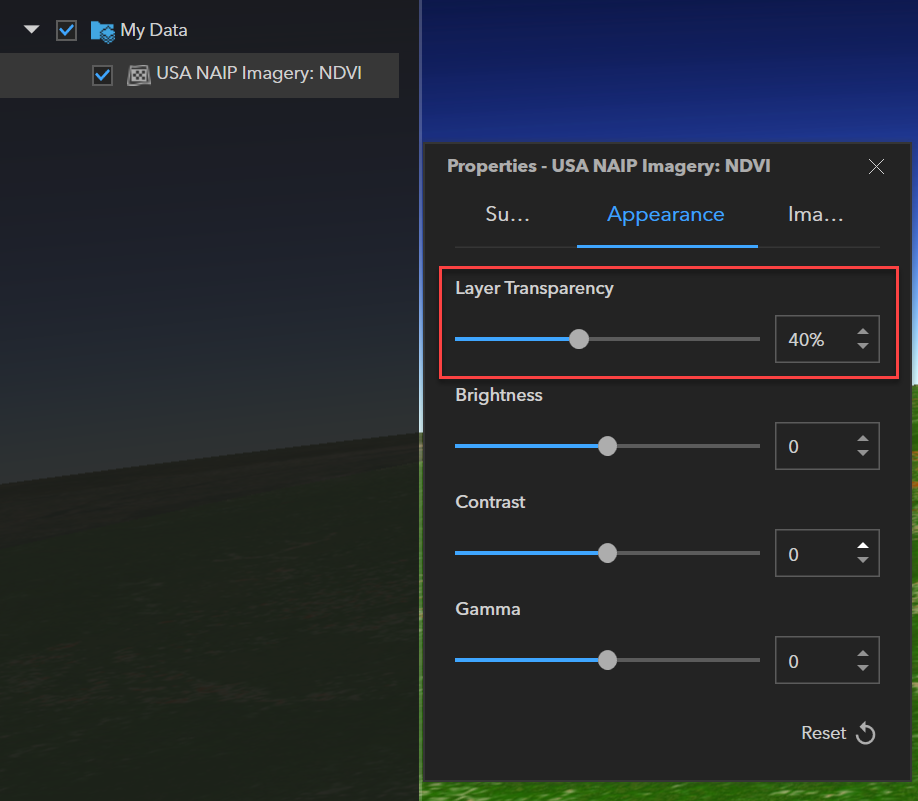Increase Layer Transparency with the up stepper
Image resolution: width=918 pixels, height=801 pixels.
coord(863,331)
